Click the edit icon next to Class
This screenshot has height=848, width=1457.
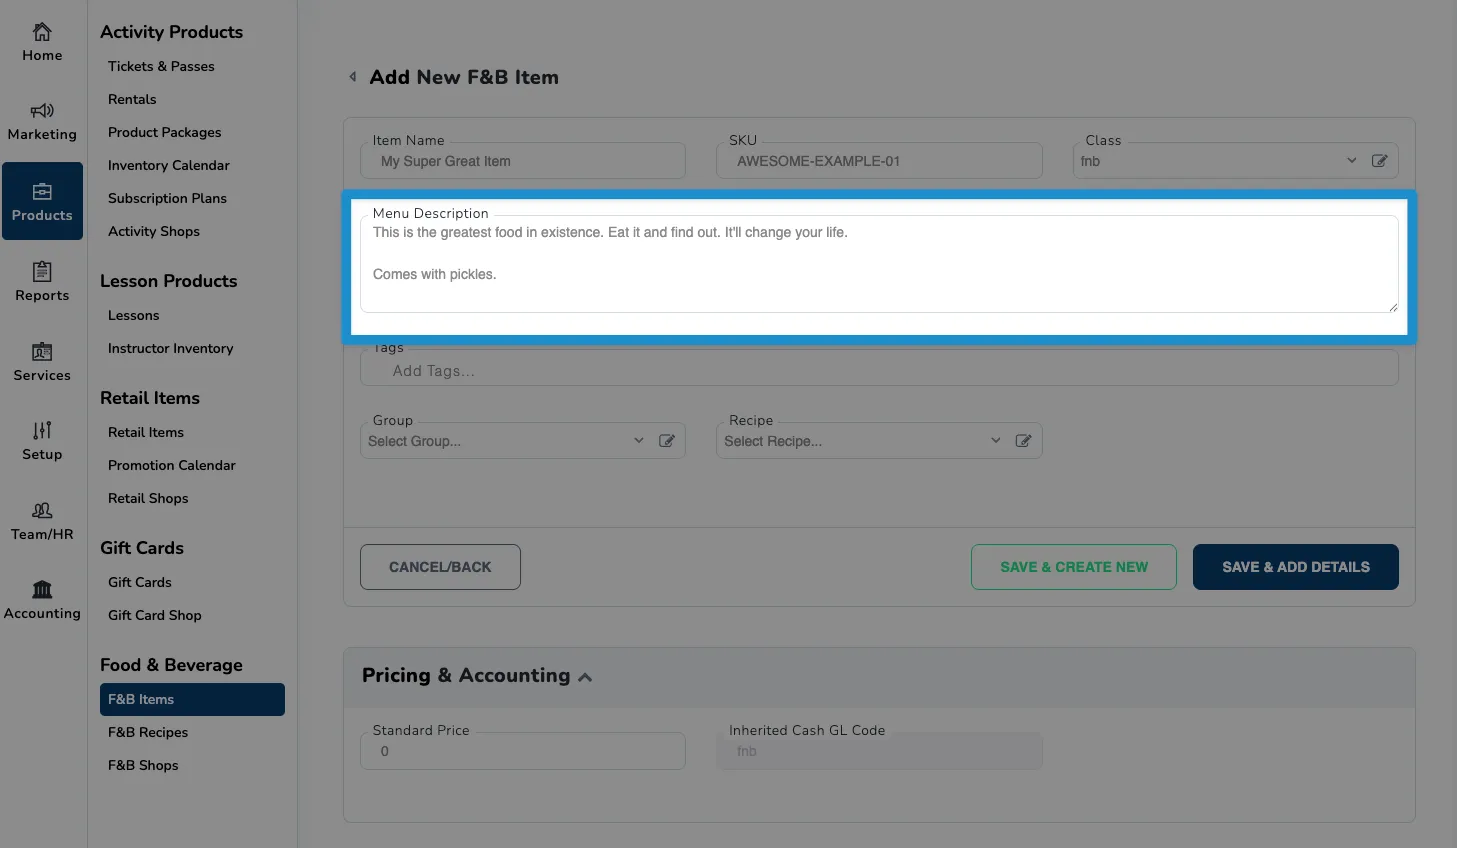[1379, 161]
